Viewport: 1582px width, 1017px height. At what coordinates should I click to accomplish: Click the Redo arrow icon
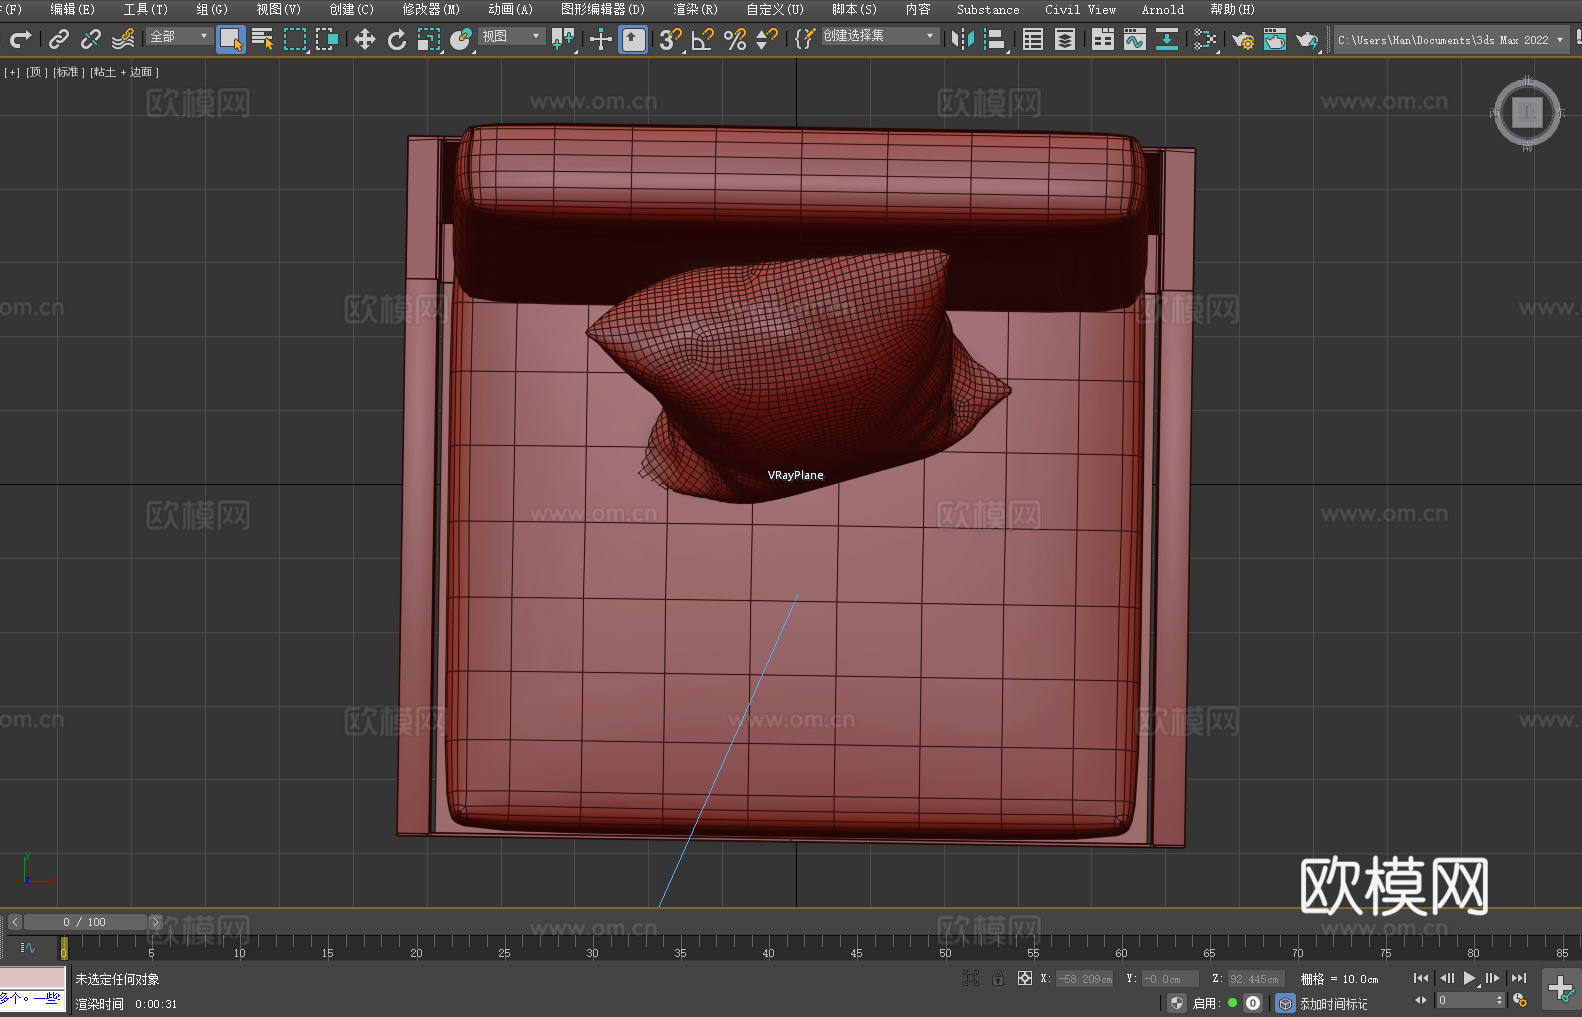coord(20,39)
